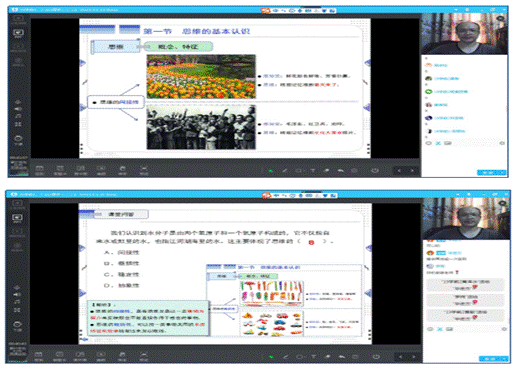The width and height of the screenshot is (521, 370).
Task: Select the text T tool in the quiz-slide window
Action: point(314,357)
